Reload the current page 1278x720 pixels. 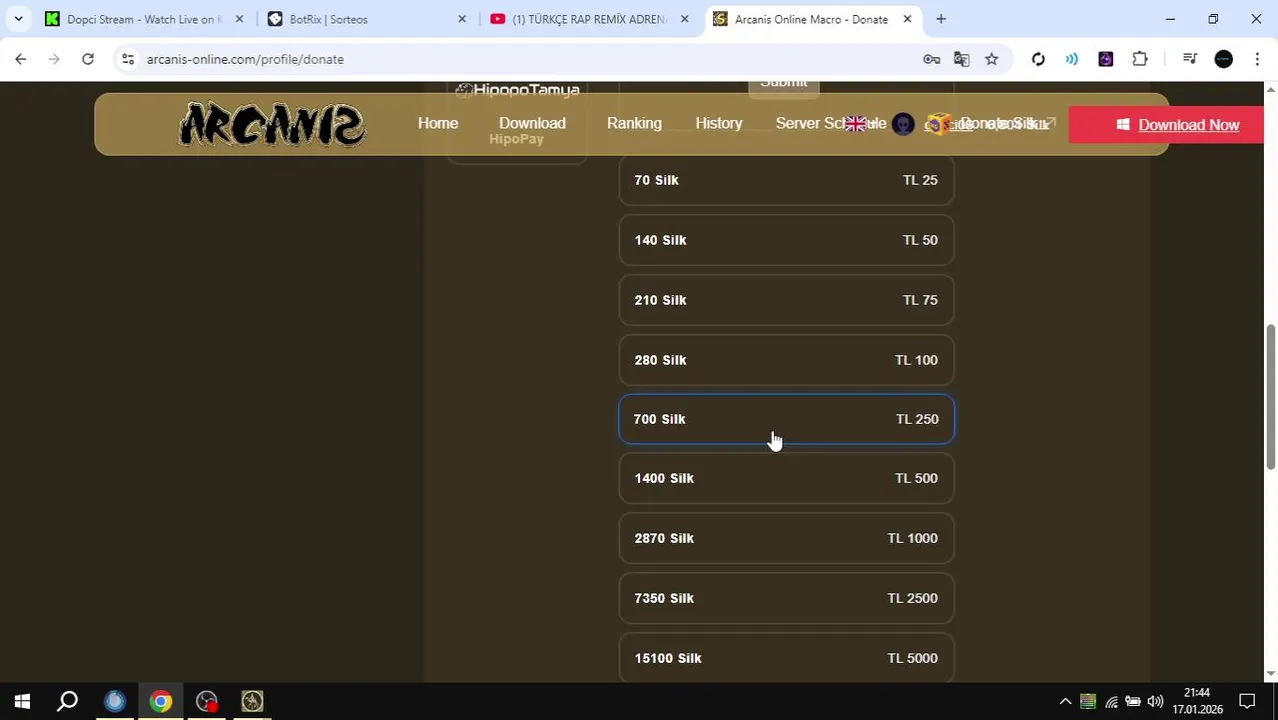88,59
